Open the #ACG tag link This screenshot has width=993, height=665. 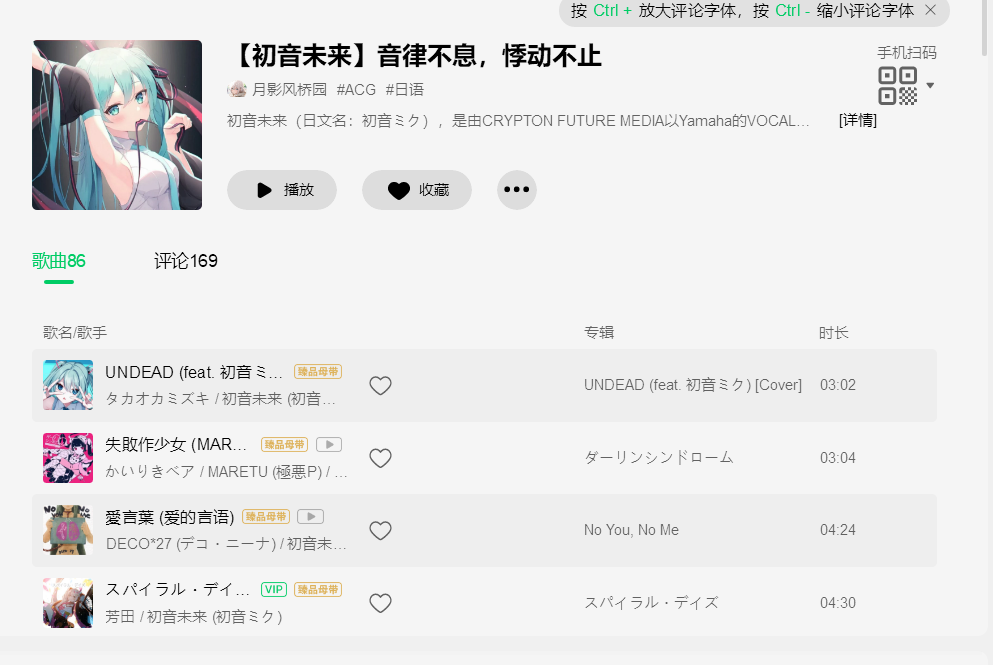pyautogui.click(x=356, y=89)
